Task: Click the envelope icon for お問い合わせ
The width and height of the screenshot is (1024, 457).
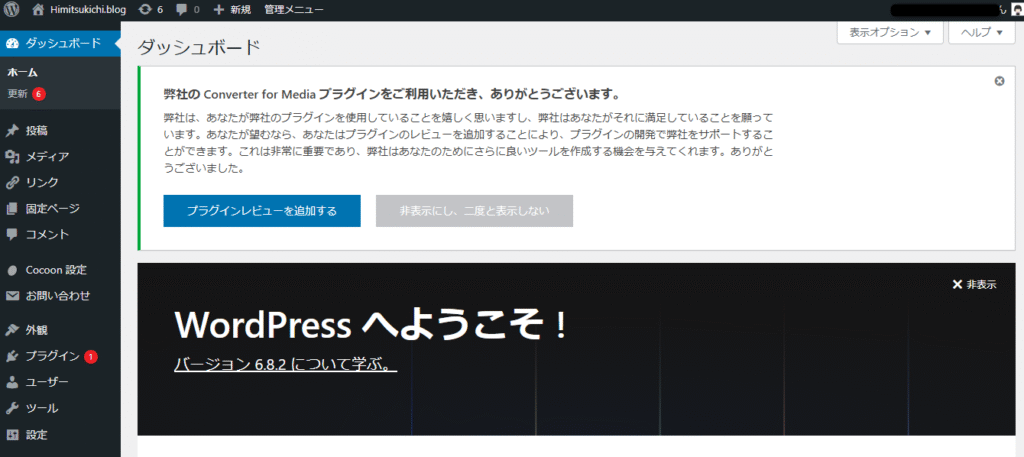Action: [12, 296]
